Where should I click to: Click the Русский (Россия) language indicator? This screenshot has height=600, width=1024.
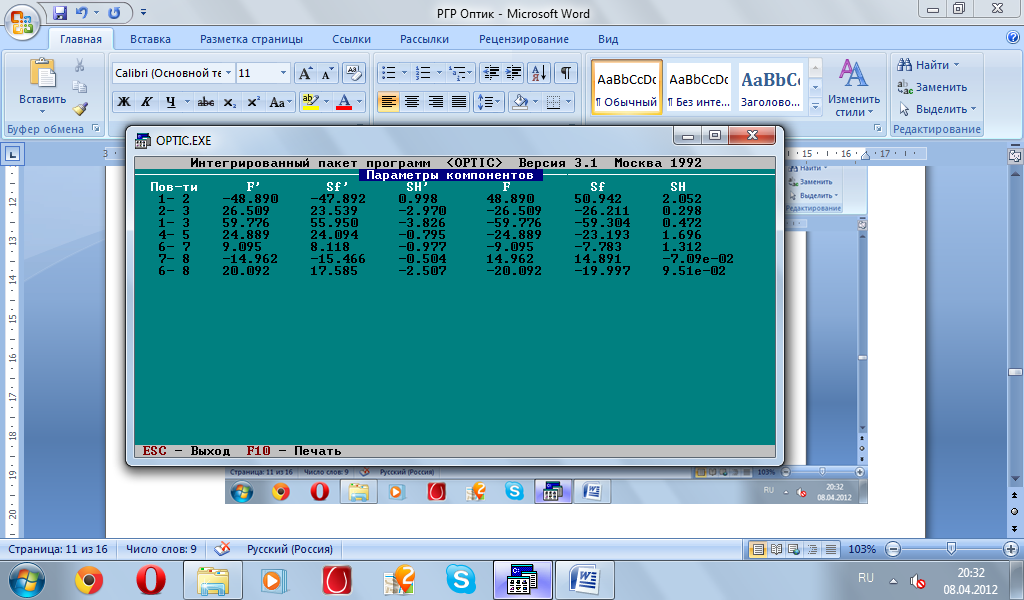289,549
